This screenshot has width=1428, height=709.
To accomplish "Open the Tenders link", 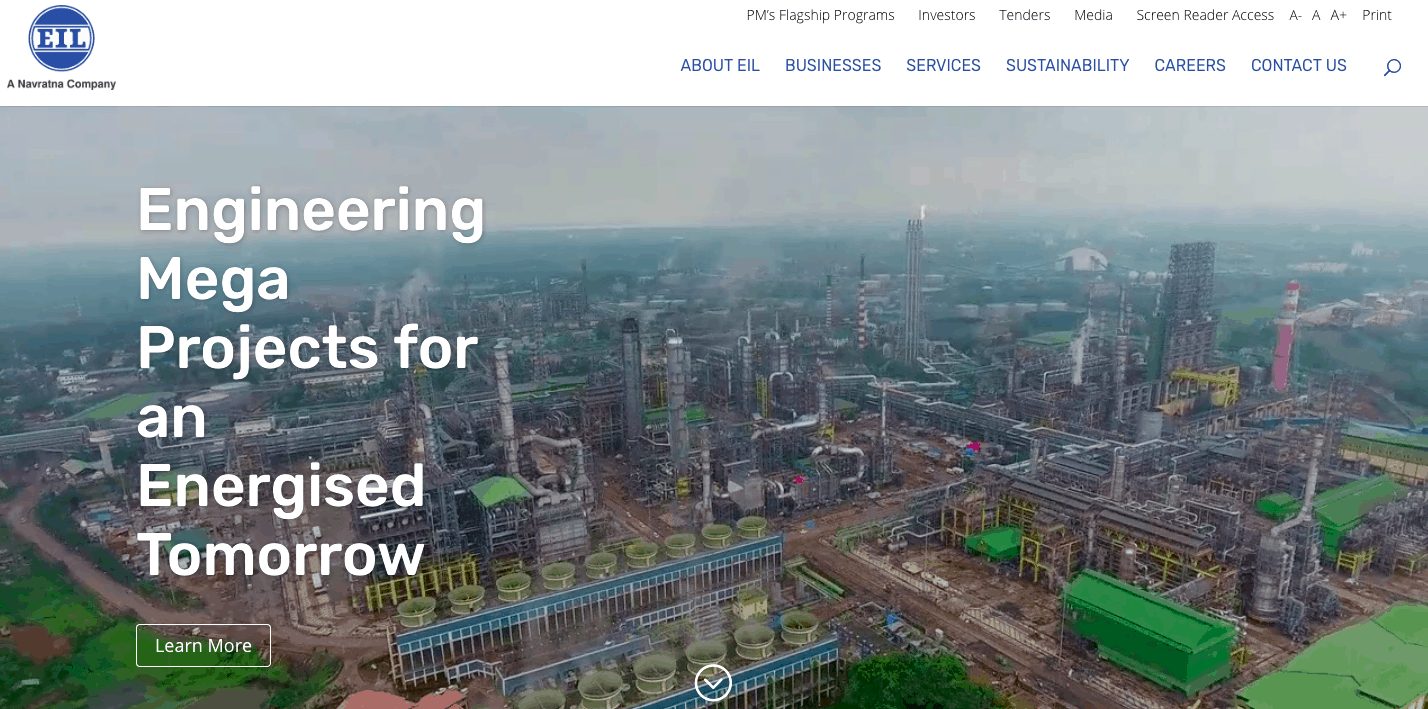I will tap(1024, 15).
